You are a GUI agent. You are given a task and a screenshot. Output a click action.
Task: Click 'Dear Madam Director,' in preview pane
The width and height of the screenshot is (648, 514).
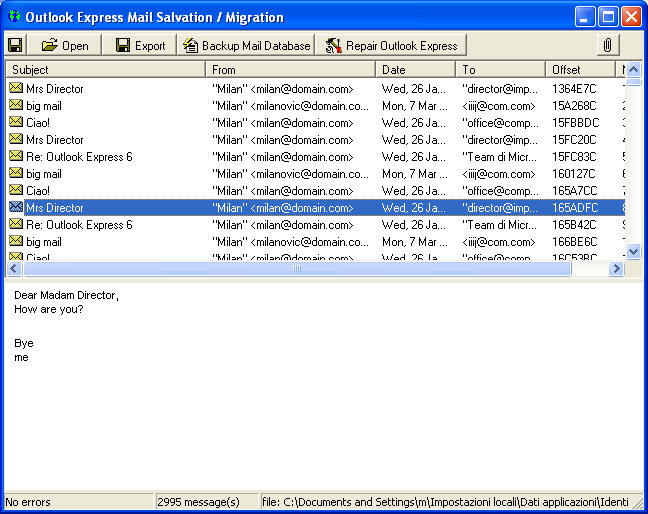tap(66, 295)
